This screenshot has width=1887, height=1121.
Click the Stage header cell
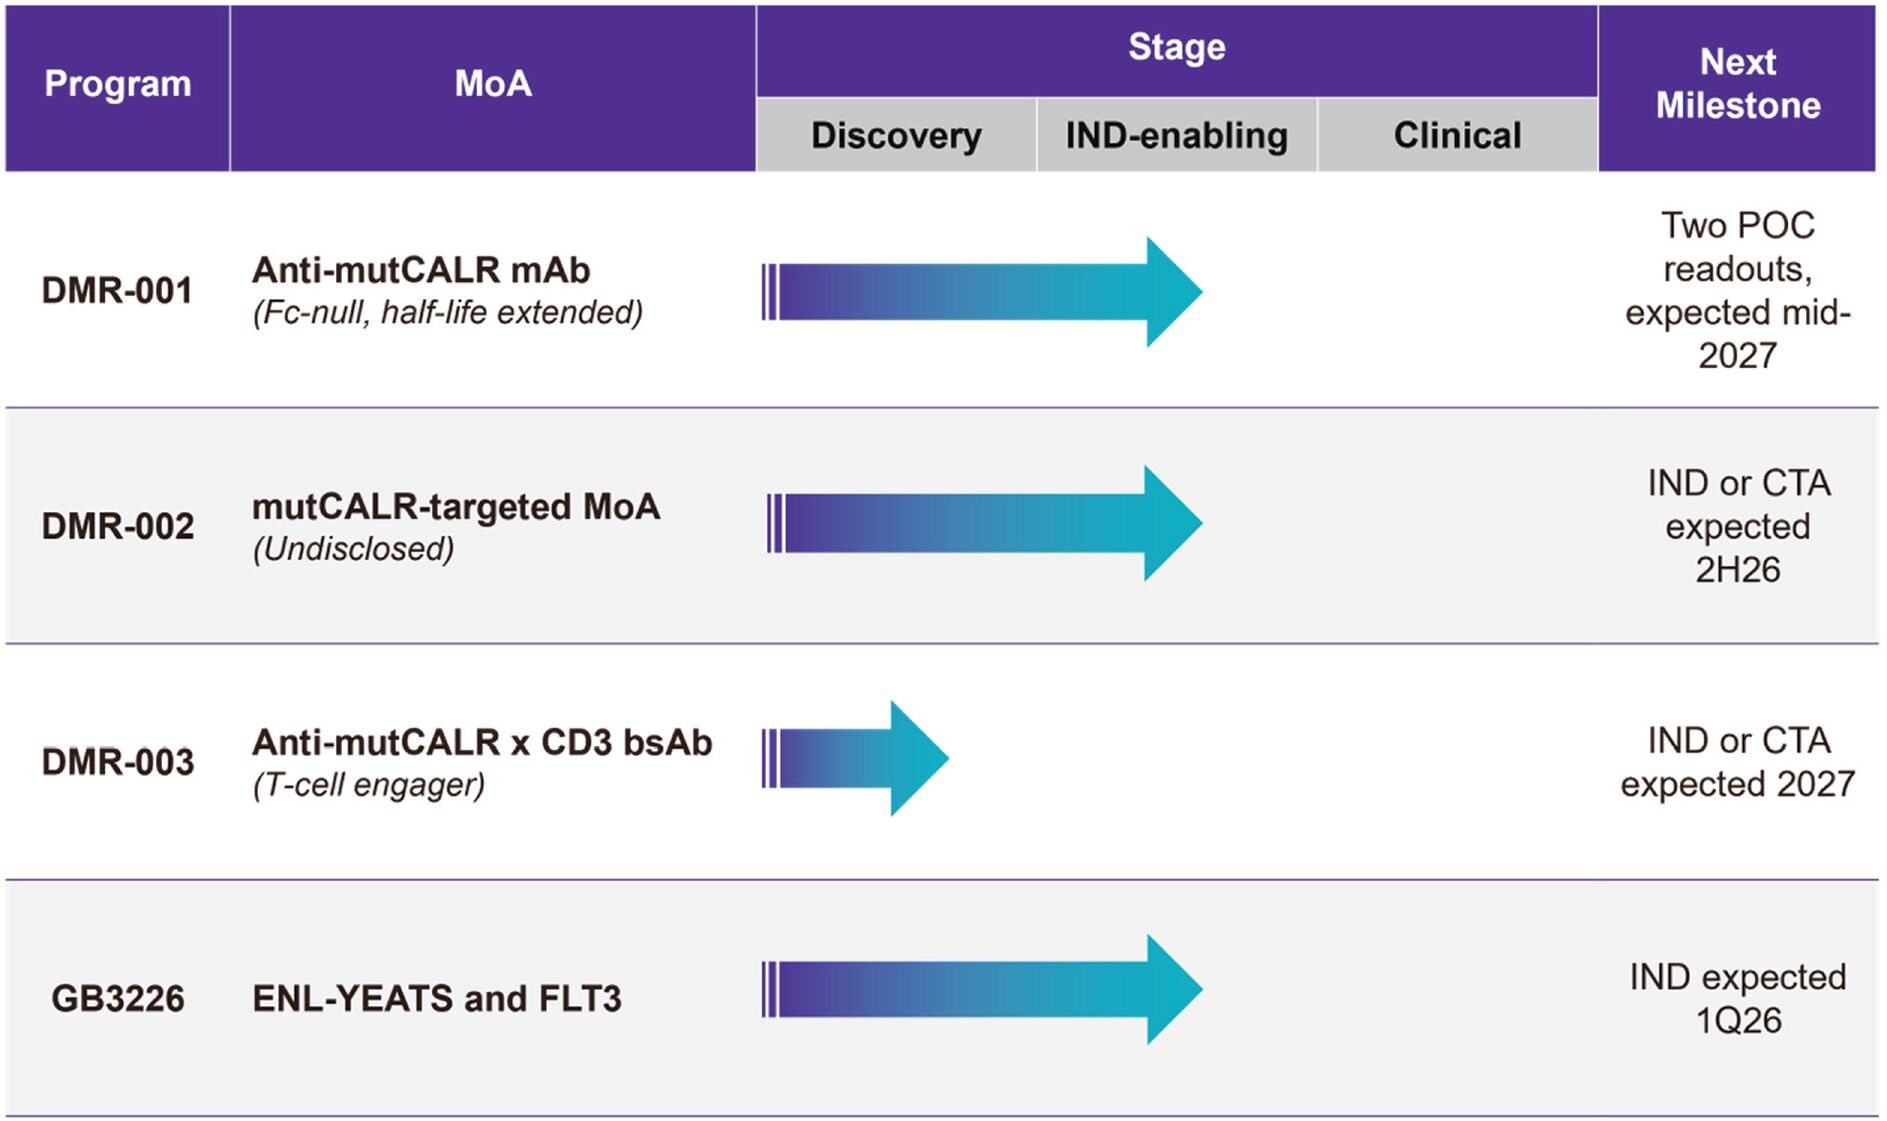(1176, 47)
